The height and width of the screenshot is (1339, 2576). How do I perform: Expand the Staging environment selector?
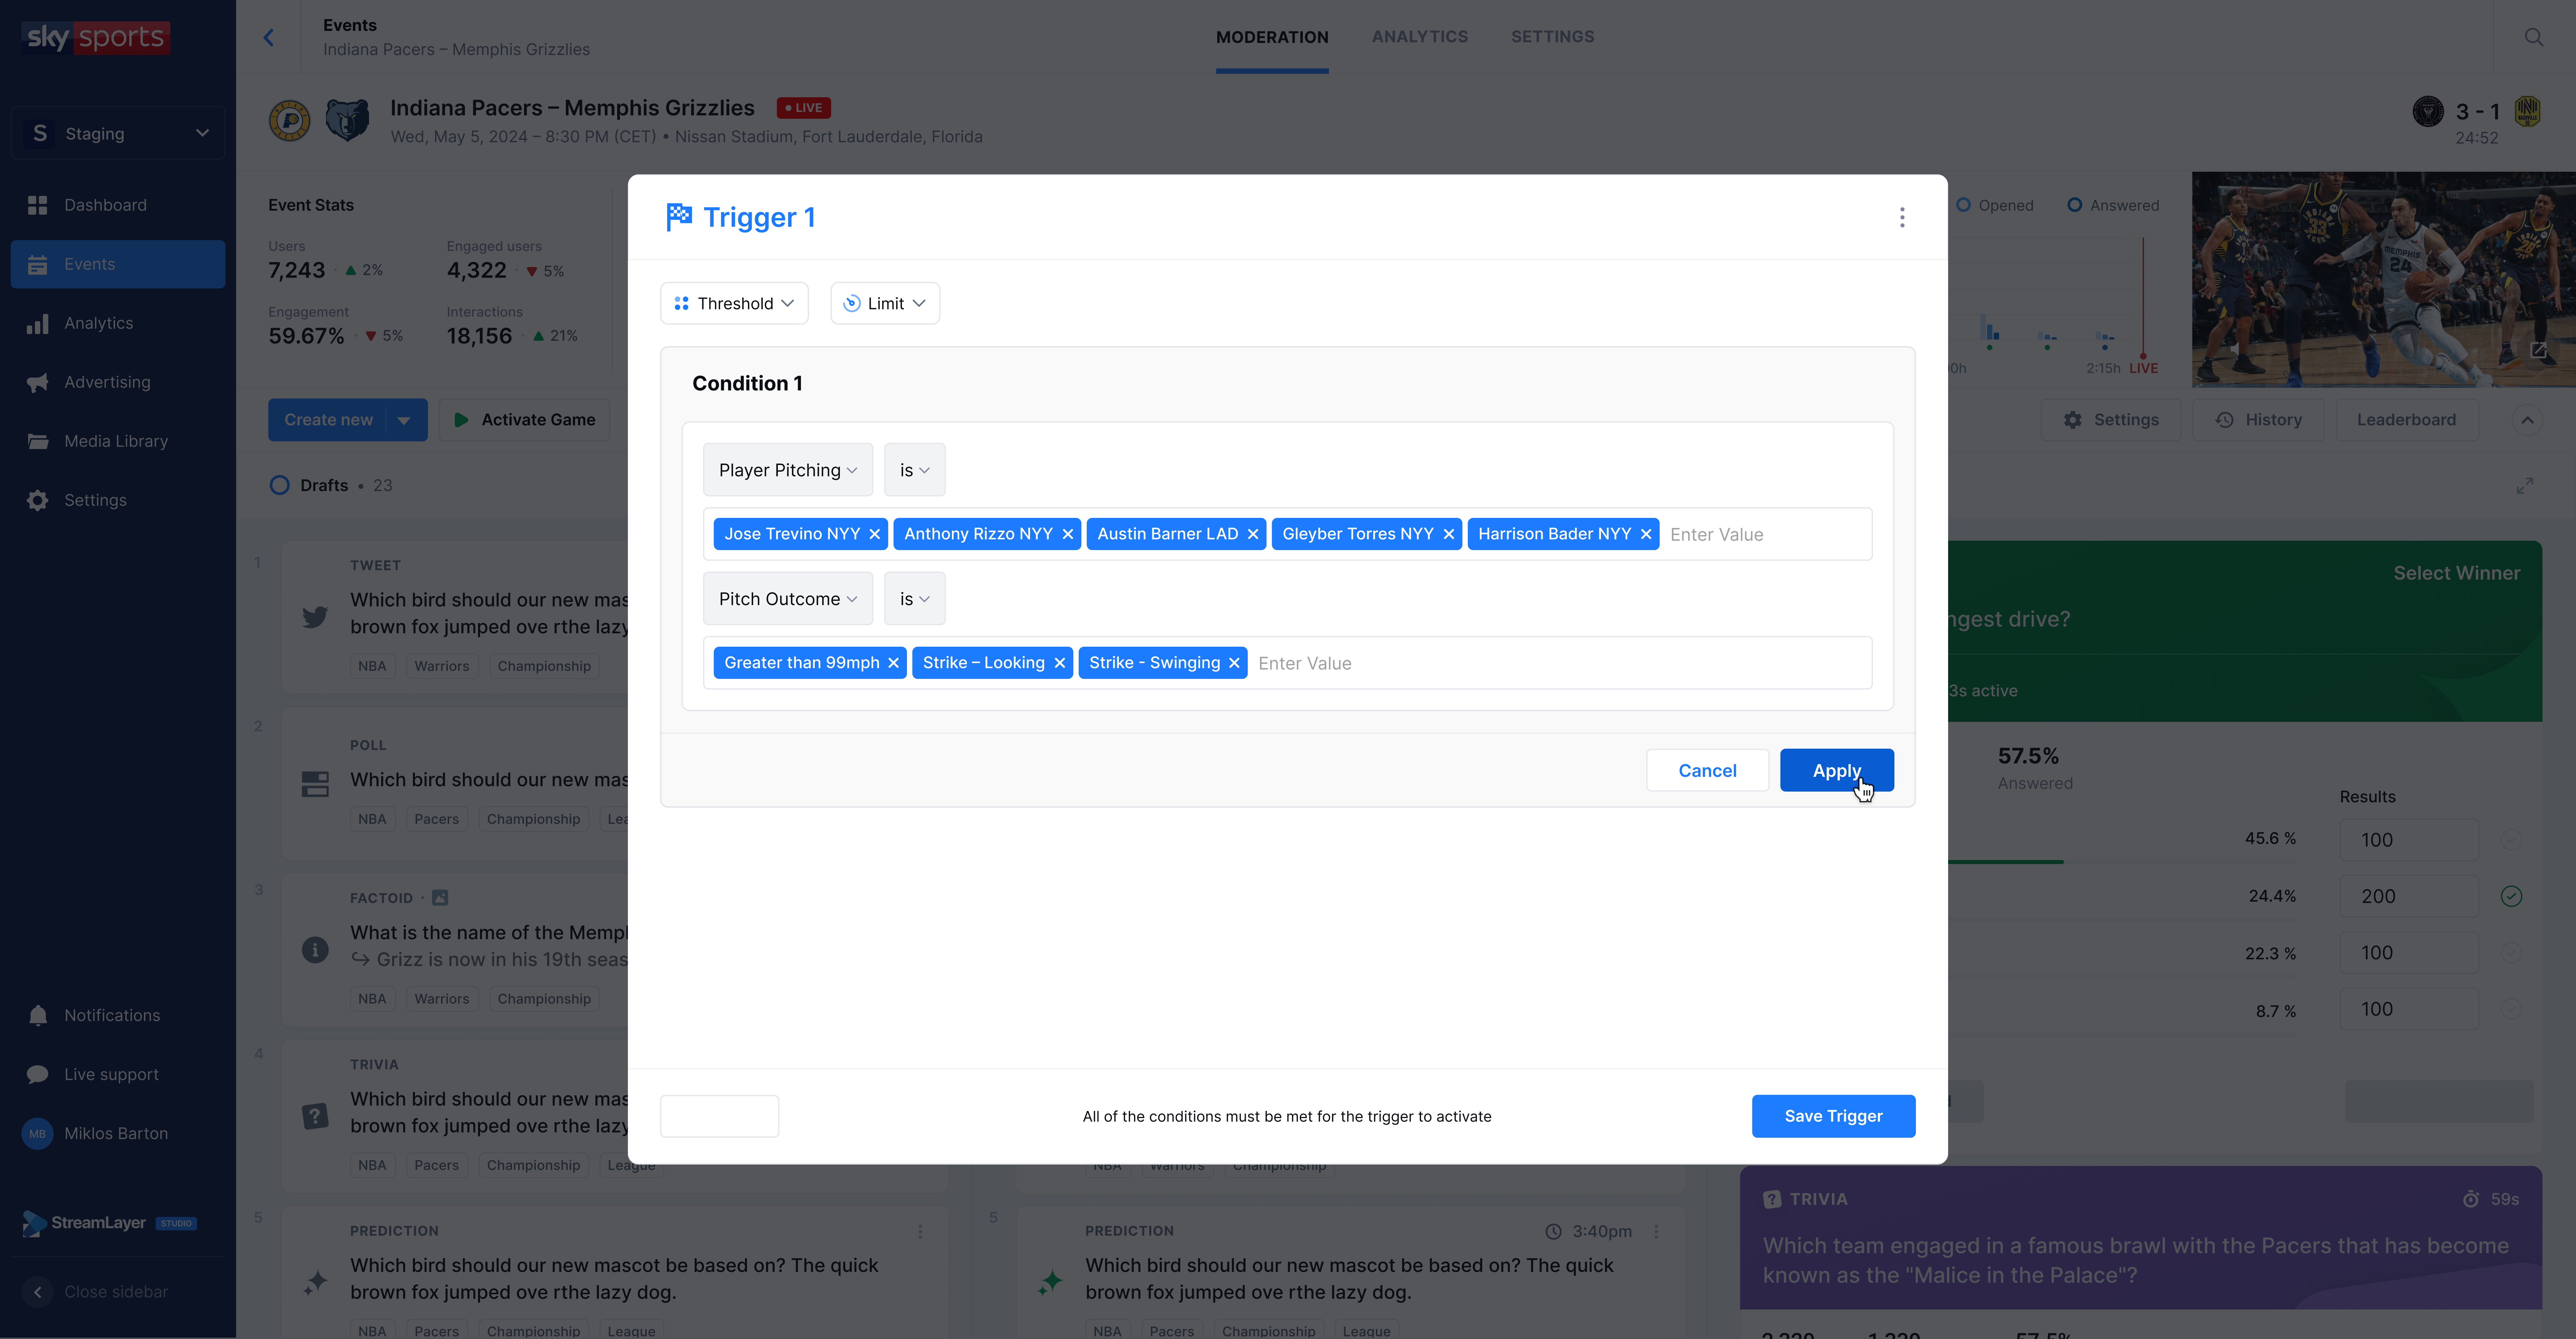coord(118,133)
